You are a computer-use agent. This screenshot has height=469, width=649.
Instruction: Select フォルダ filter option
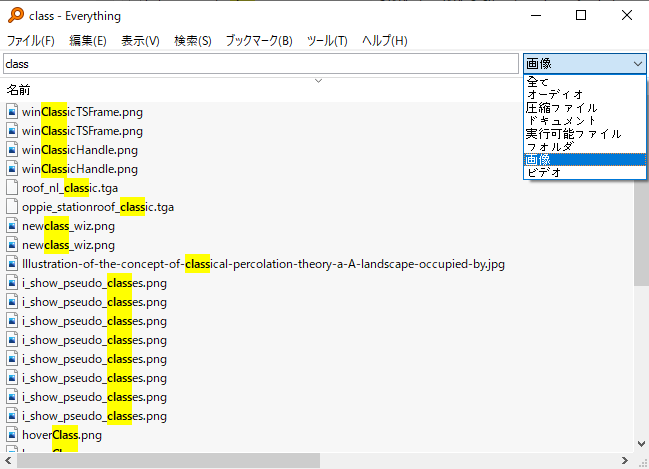(584, 147)
